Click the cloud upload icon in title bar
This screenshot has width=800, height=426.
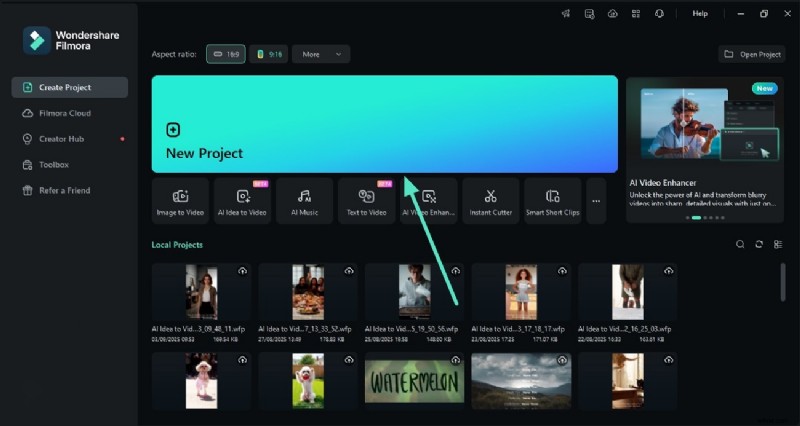click(612, 14)
